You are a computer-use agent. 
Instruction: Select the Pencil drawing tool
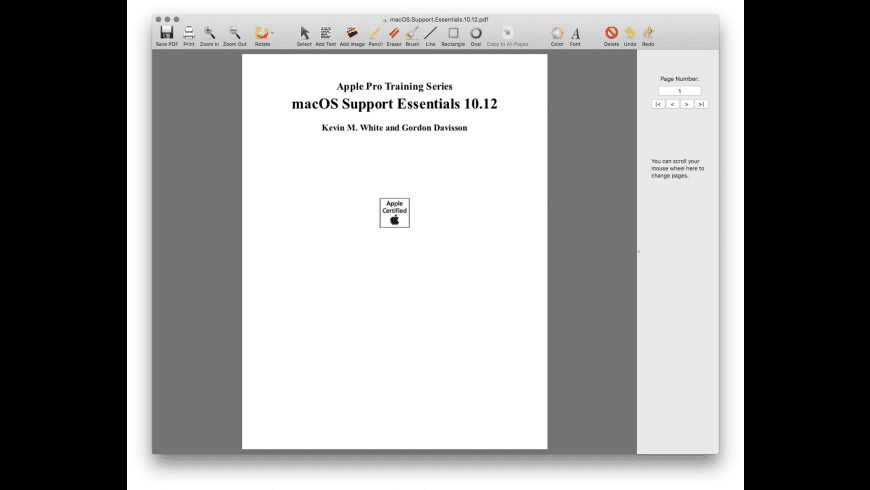(375, 33)
